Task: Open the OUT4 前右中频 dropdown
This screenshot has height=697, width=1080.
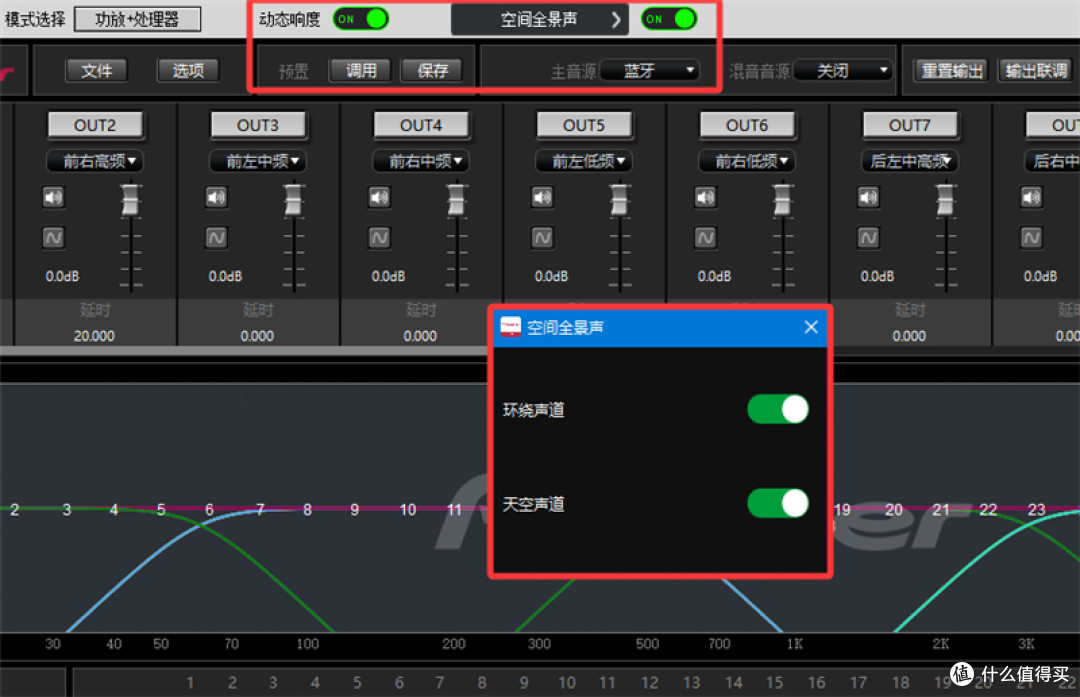Action: click(x=422, y=161)
